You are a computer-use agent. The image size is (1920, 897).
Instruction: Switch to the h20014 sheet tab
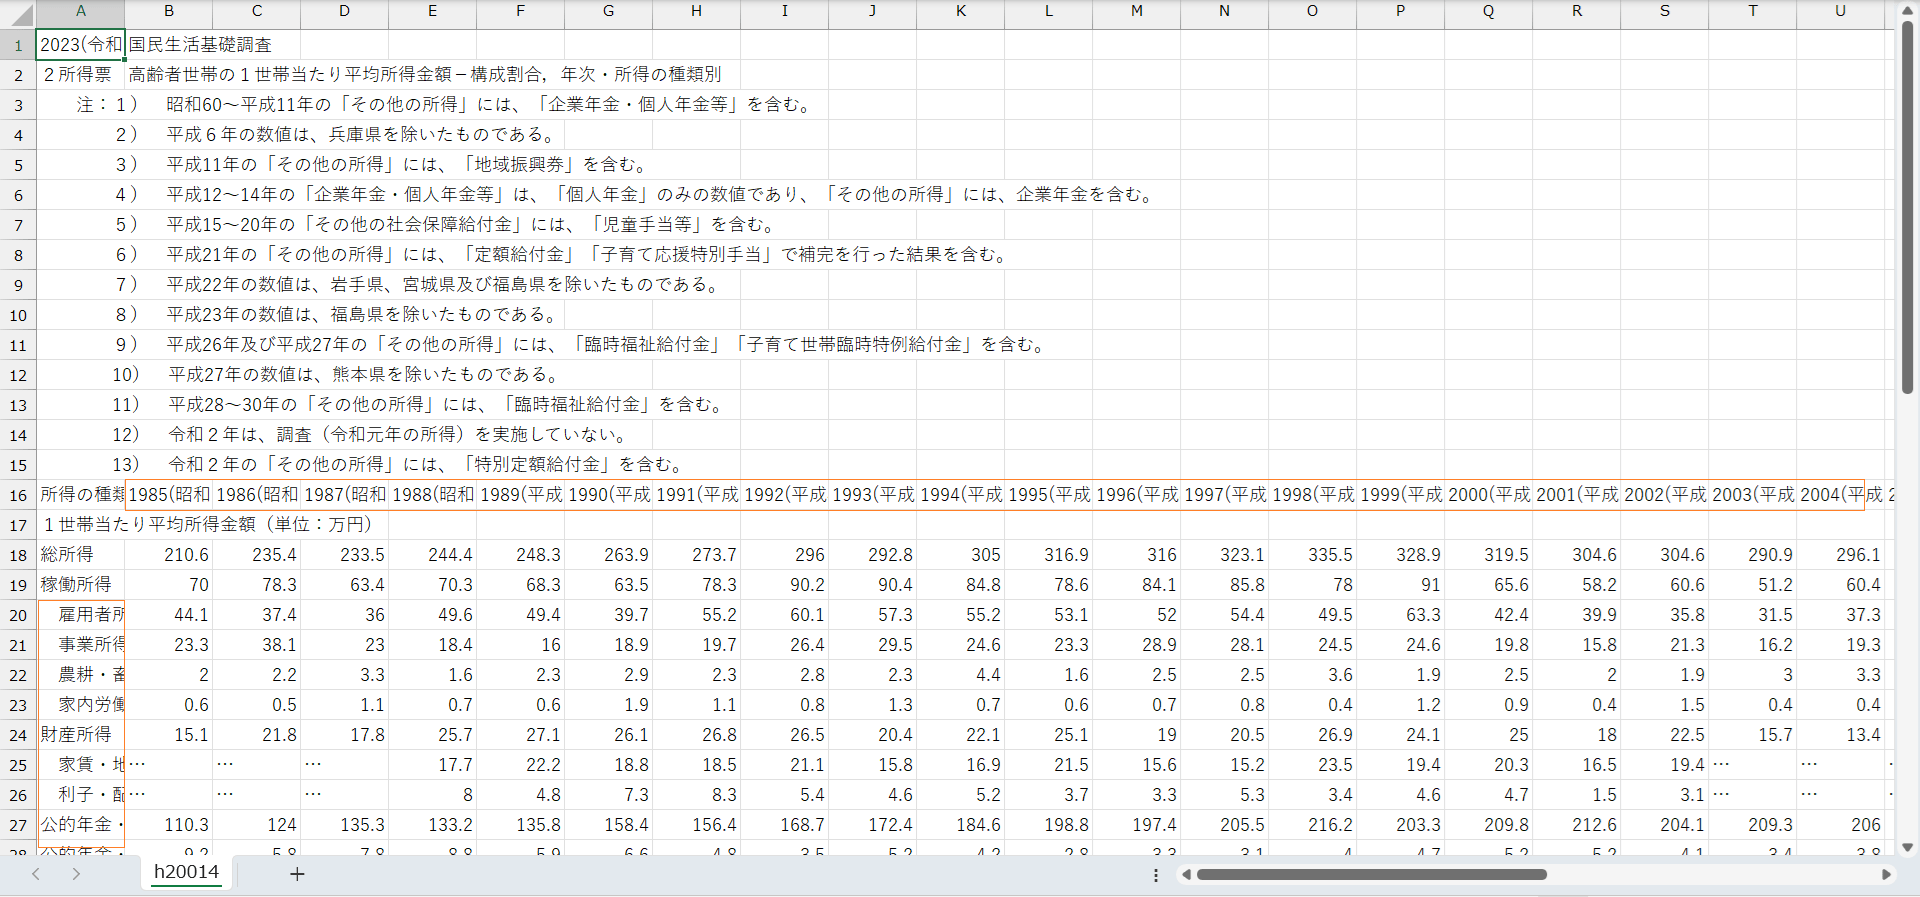(x=186, y=872)
